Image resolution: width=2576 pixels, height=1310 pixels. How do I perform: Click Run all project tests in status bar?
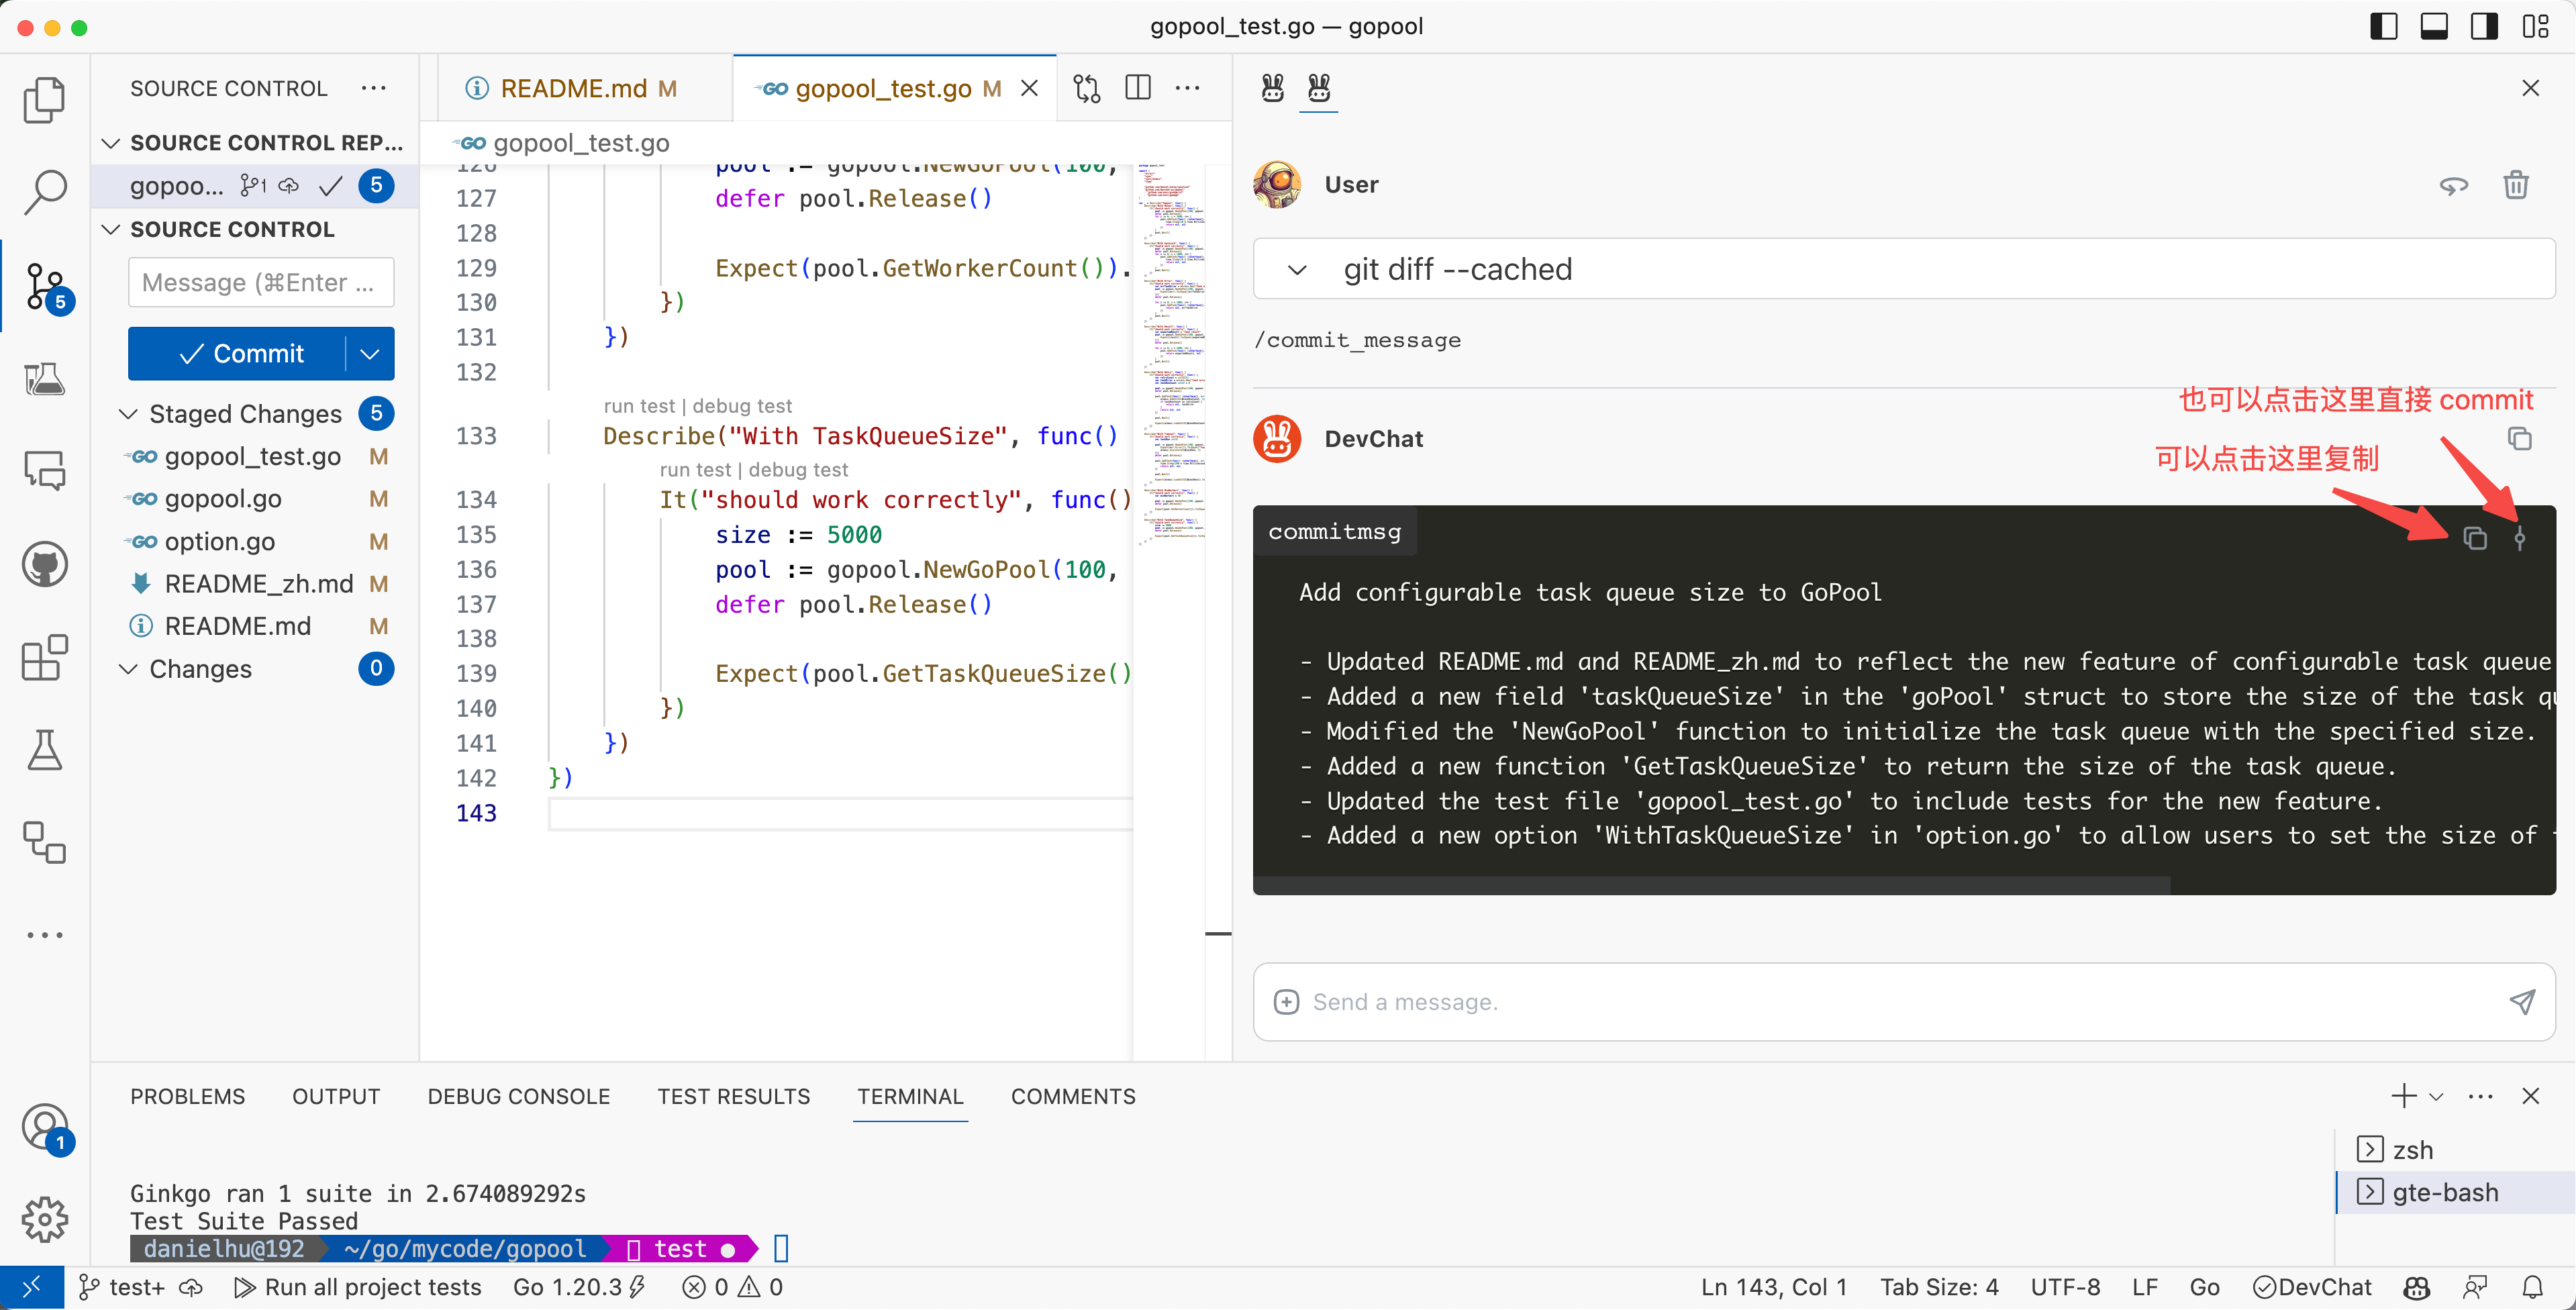pos(357,1287)
